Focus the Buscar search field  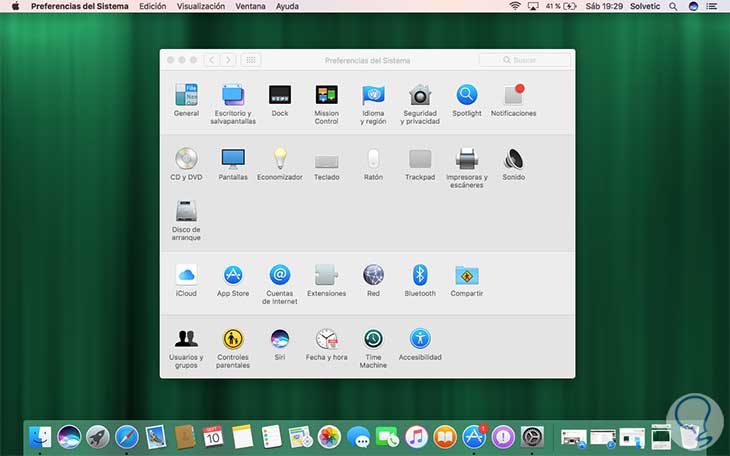[x=525, y=60]
